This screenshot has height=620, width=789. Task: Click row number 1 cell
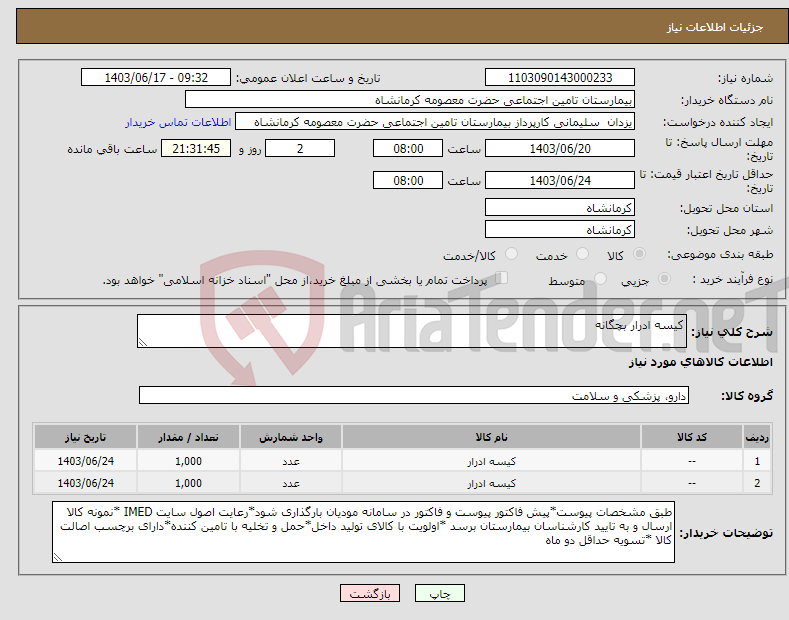(x=757, y=461)
